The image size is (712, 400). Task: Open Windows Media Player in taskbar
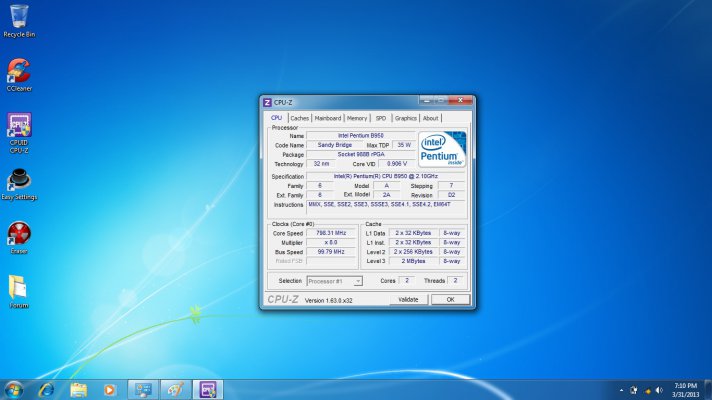click(x=109, y=390)
